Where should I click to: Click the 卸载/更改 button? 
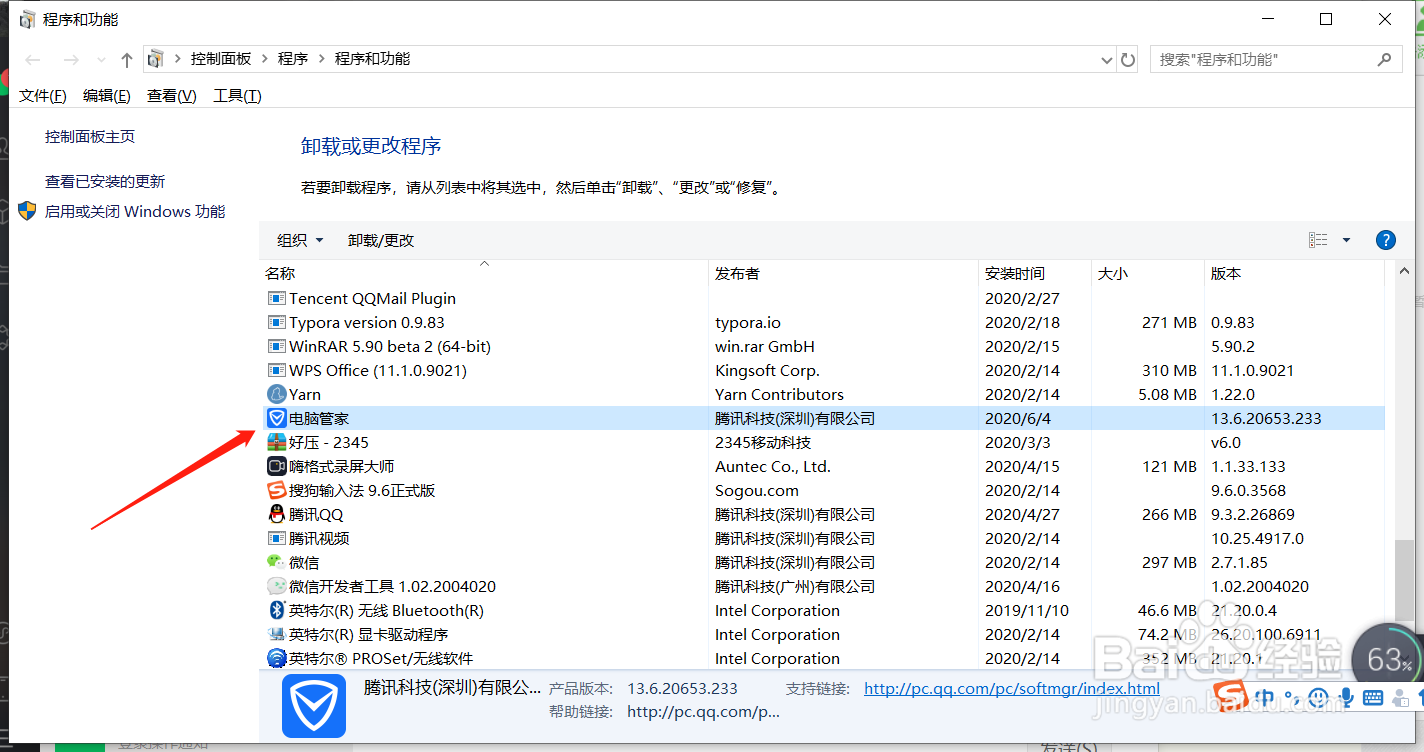[381, 240]
